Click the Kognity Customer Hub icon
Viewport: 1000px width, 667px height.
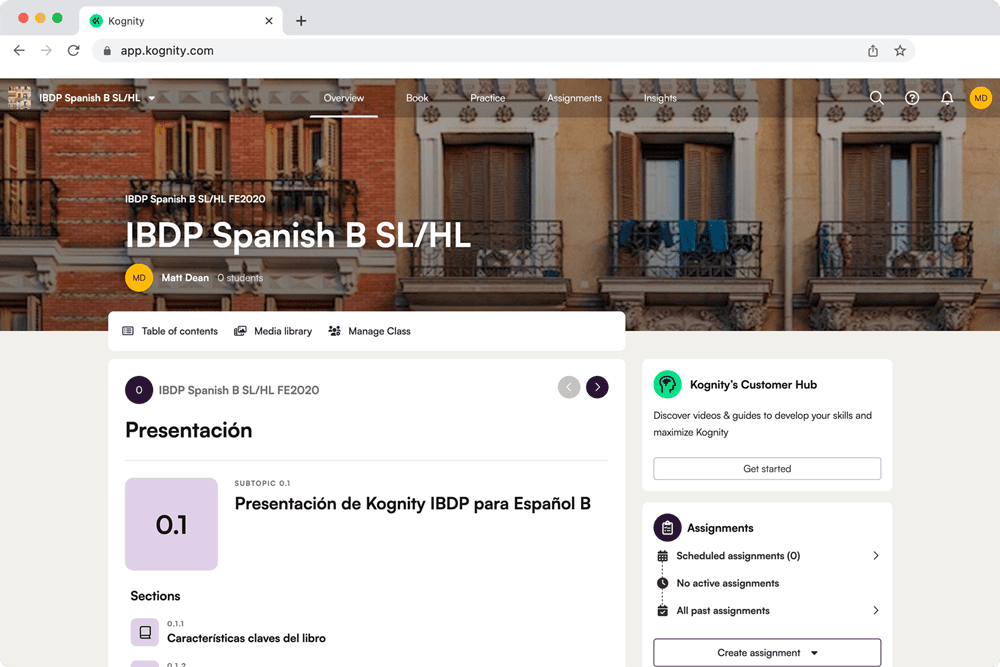tap(667, 384)
